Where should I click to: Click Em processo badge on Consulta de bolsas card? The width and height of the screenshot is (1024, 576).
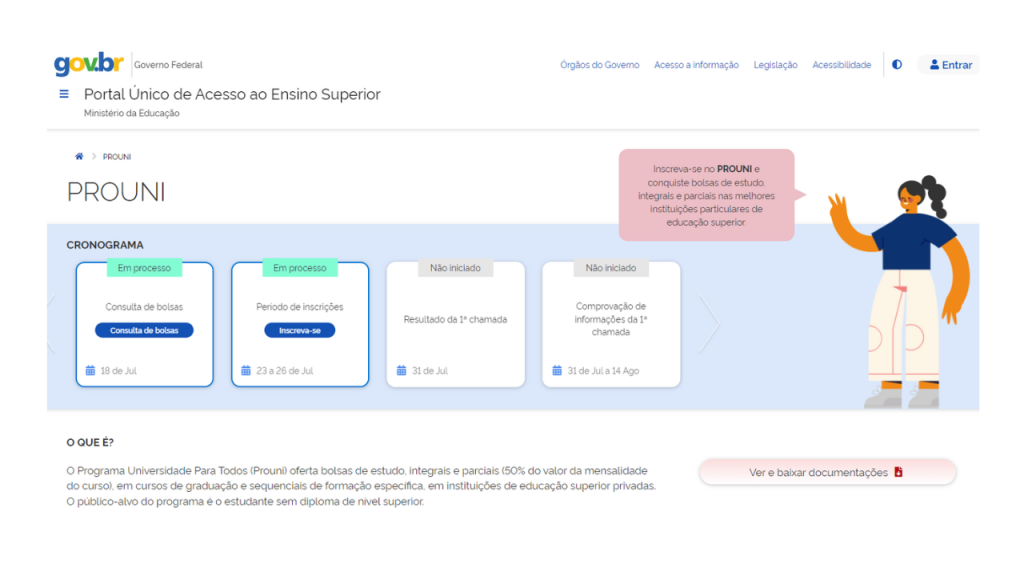pyautogui.click(x=144, y=268)
